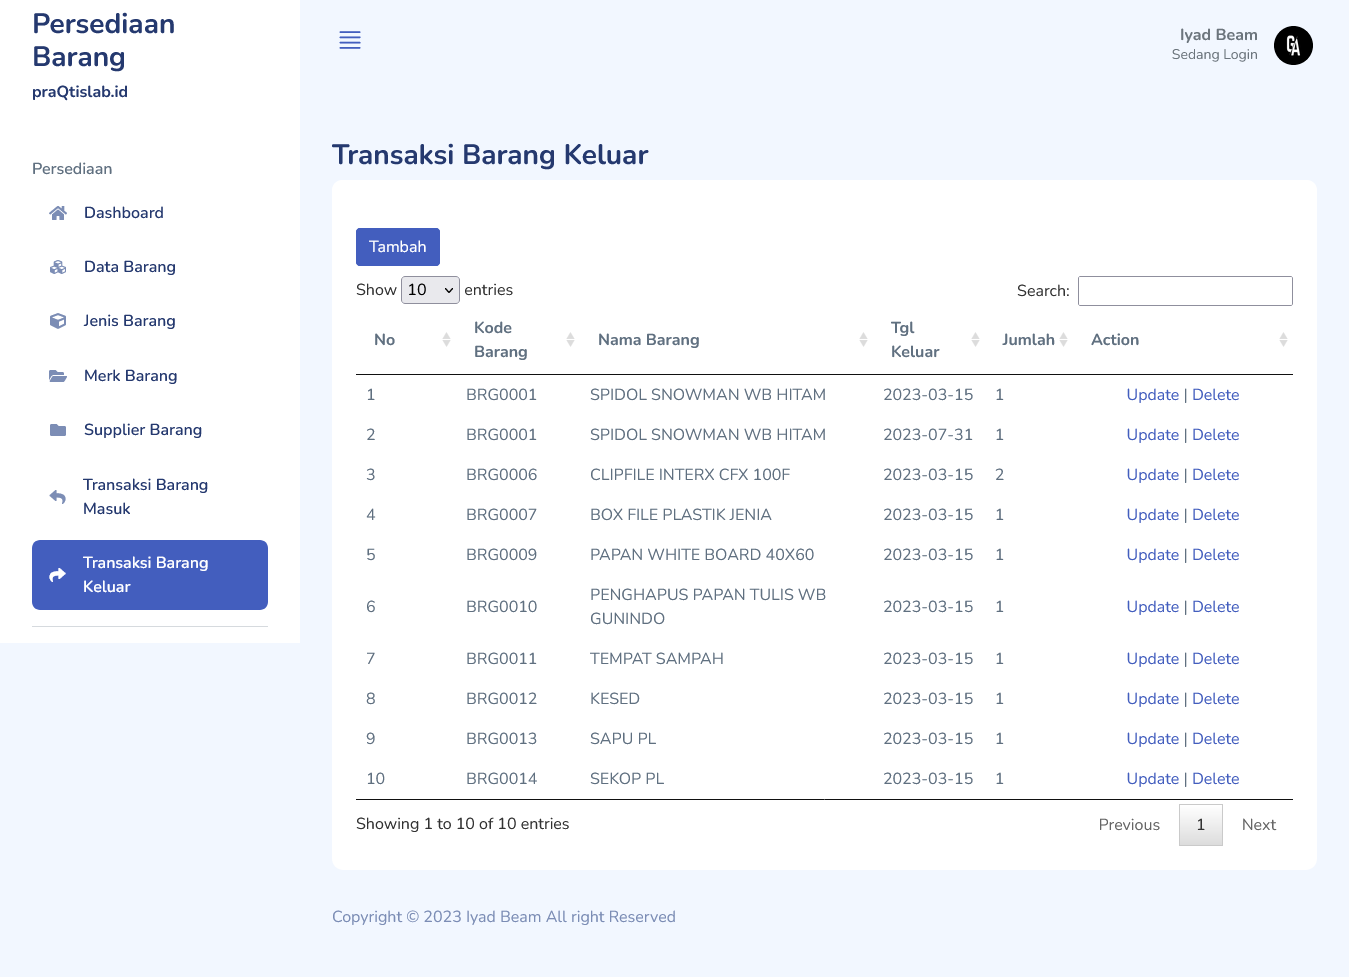This screenshot has height=977, width=1349.
Task: Delete the SEKOP PL row
Action: point(1215,779)
